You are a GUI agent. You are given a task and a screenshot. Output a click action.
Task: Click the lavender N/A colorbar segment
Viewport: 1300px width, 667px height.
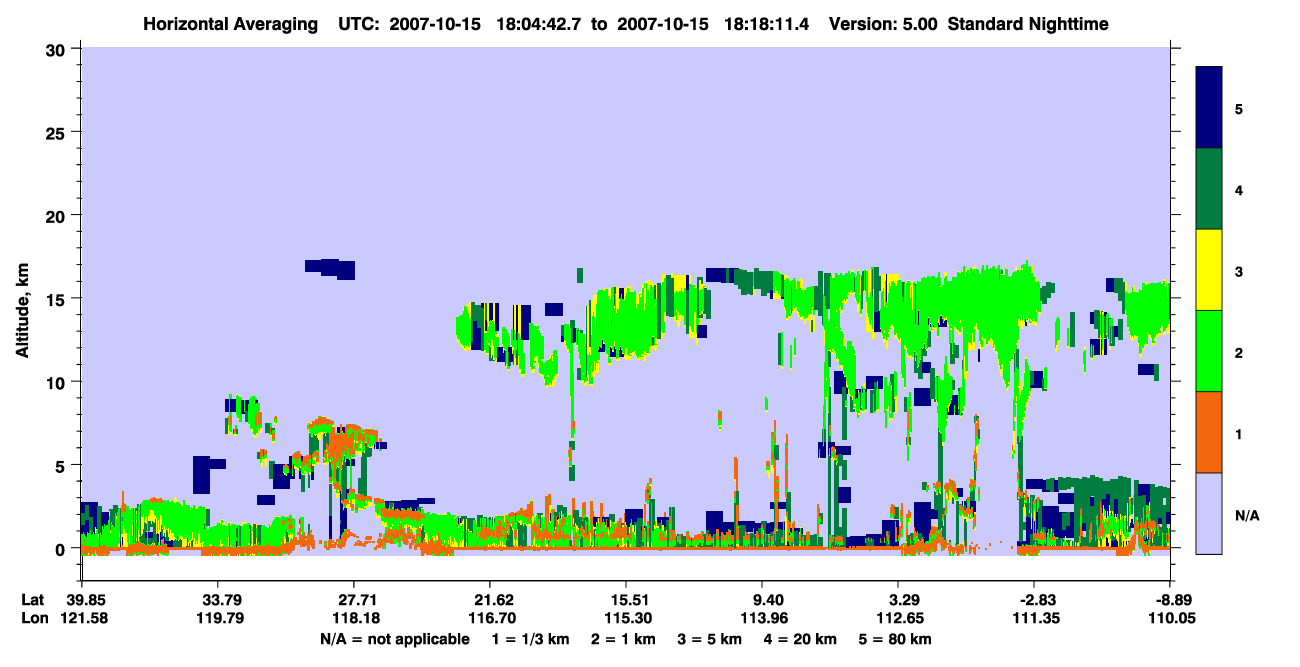(x=1209, y=512)
